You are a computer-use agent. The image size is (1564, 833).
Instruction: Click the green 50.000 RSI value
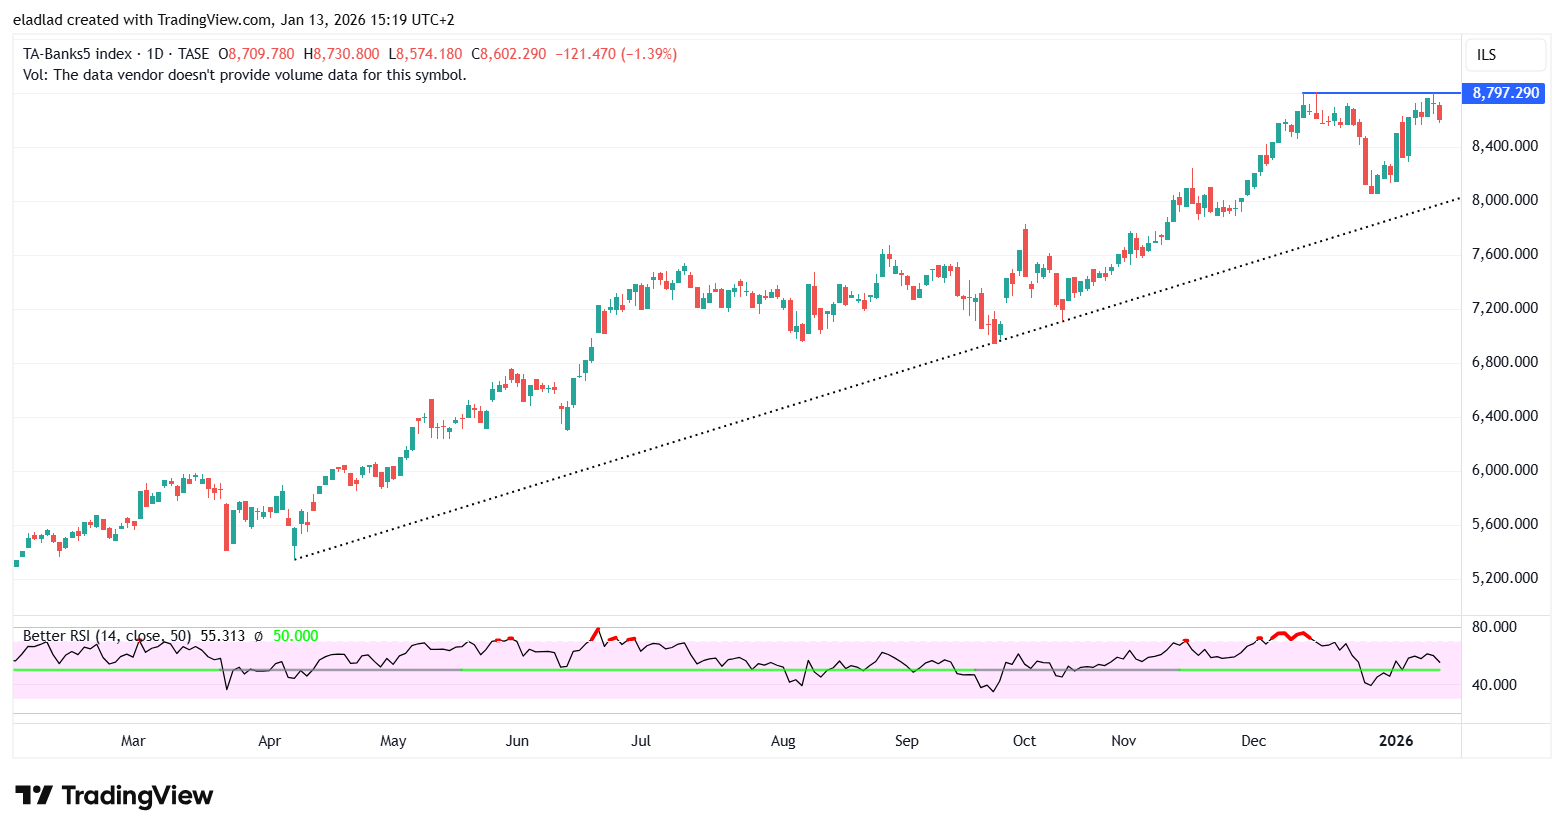pos(295,636)
